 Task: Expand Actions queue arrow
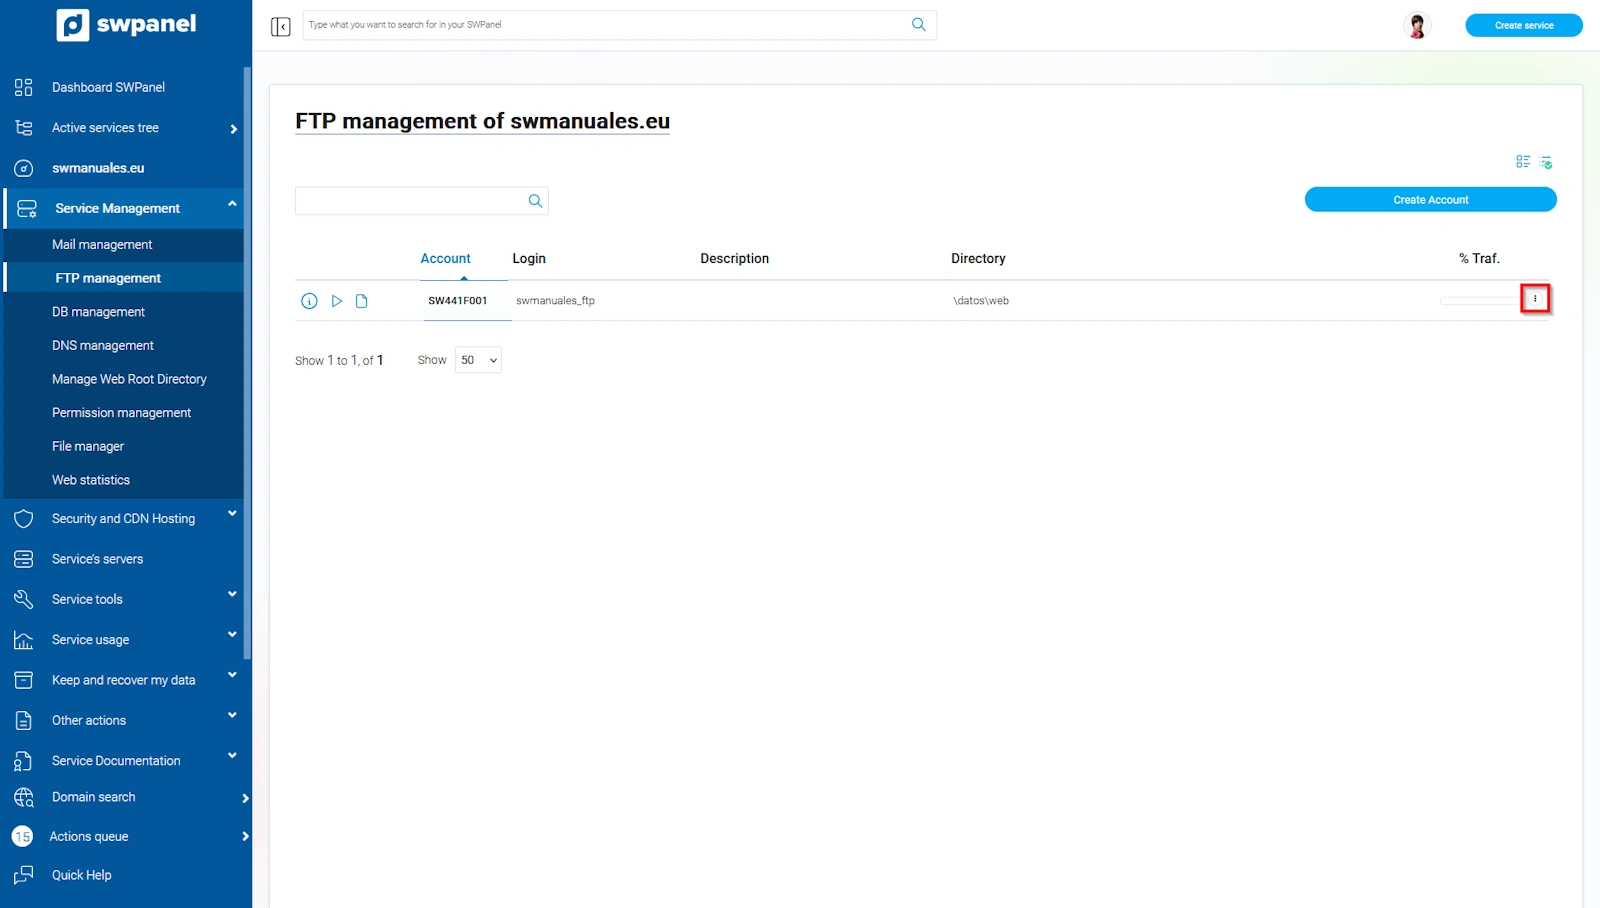[245, 836]
